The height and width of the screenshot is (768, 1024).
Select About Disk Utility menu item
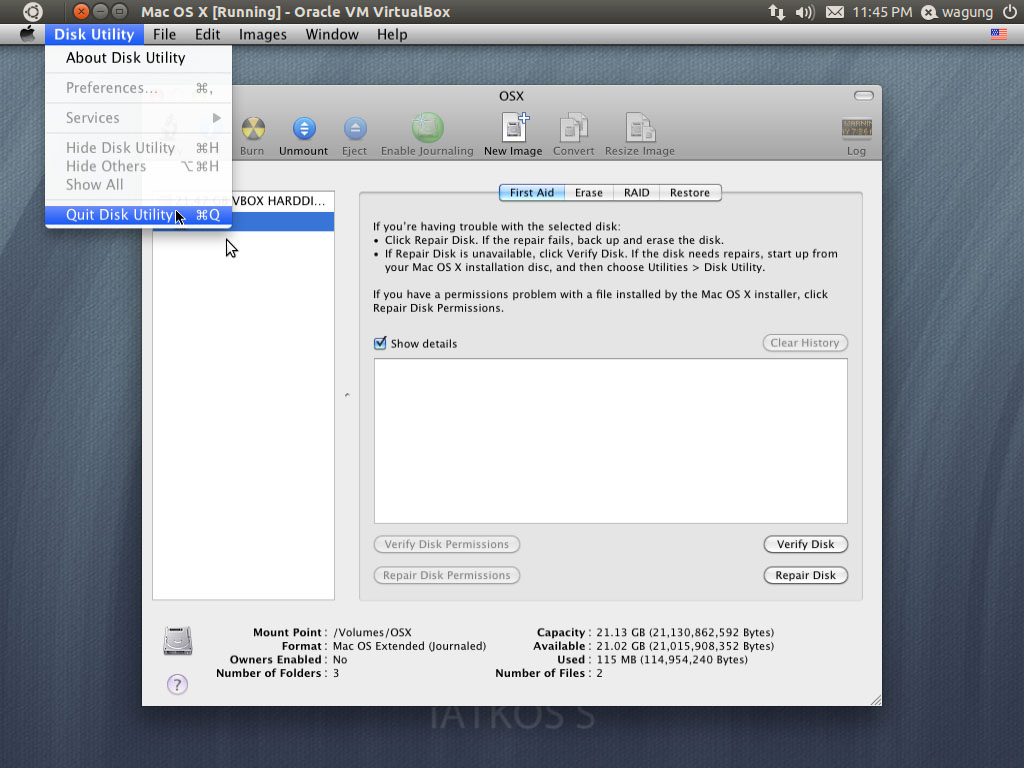click(x=138, y=57)
